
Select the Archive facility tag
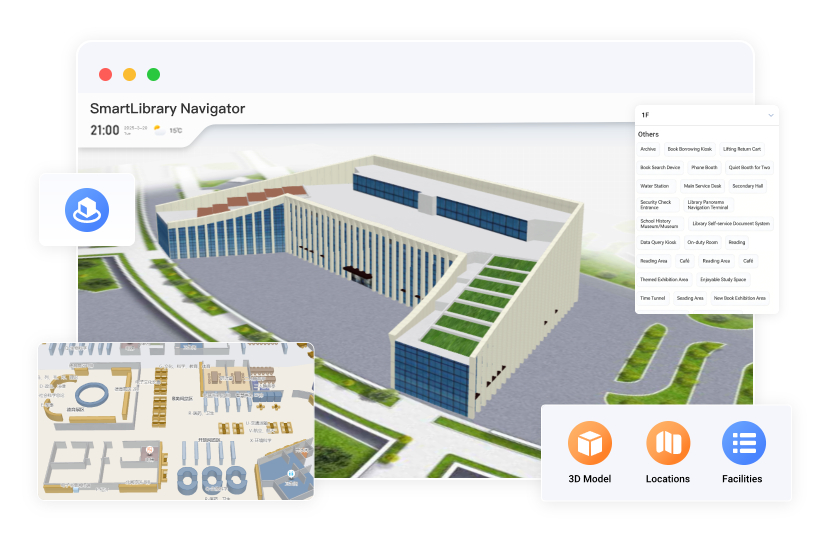click(x=648, y=149)
